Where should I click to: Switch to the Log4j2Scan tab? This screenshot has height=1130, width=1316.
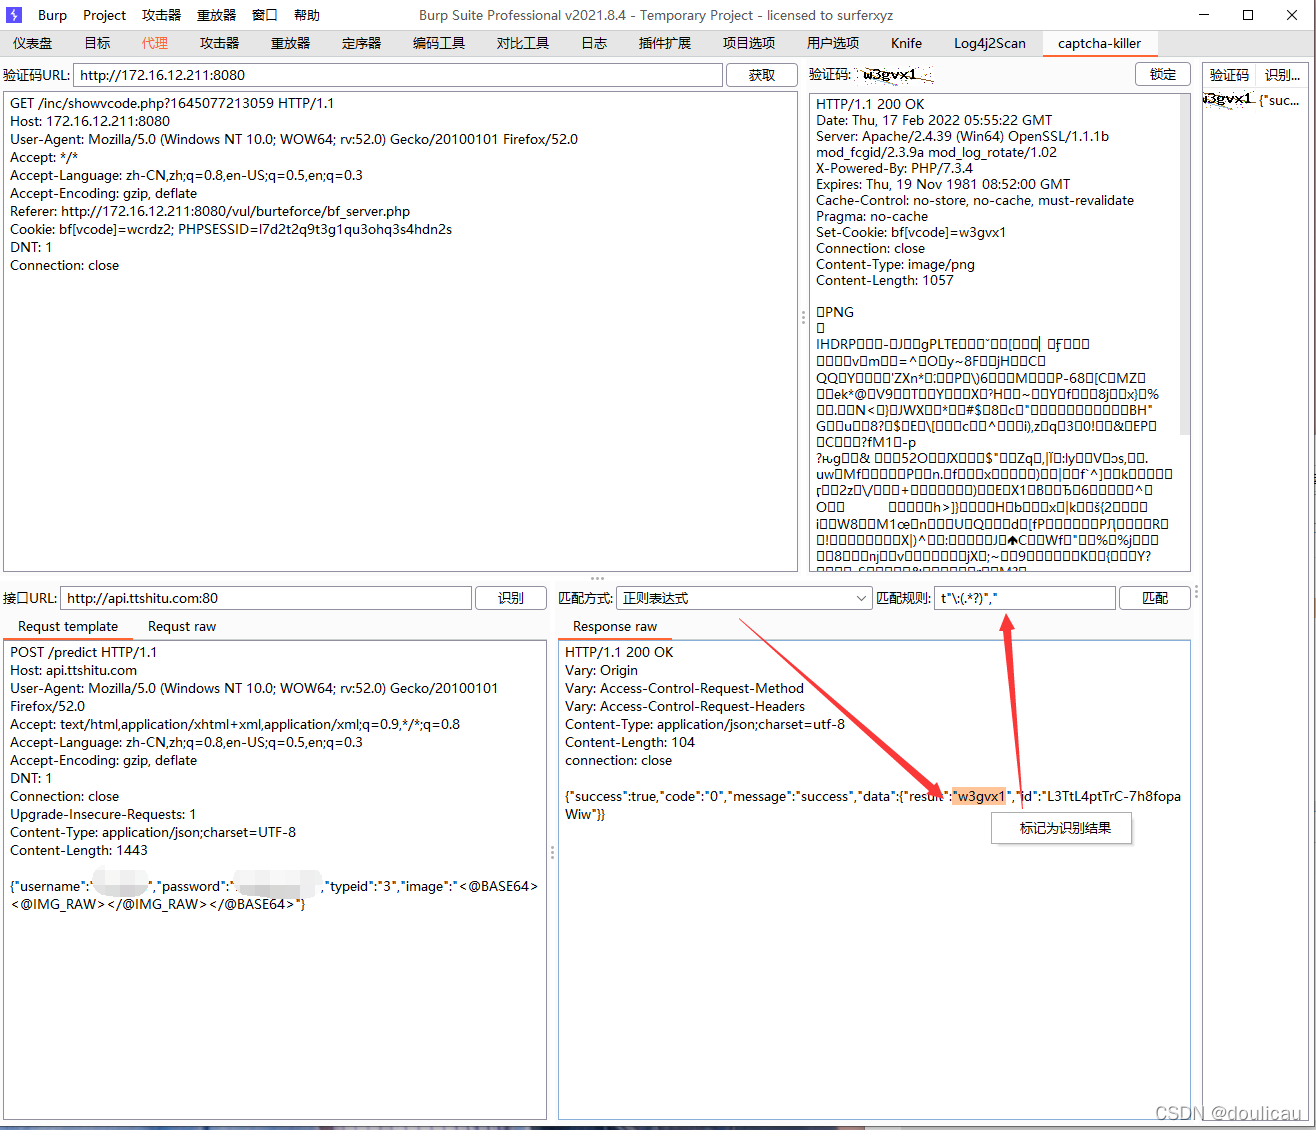click(x=990, y=43)
